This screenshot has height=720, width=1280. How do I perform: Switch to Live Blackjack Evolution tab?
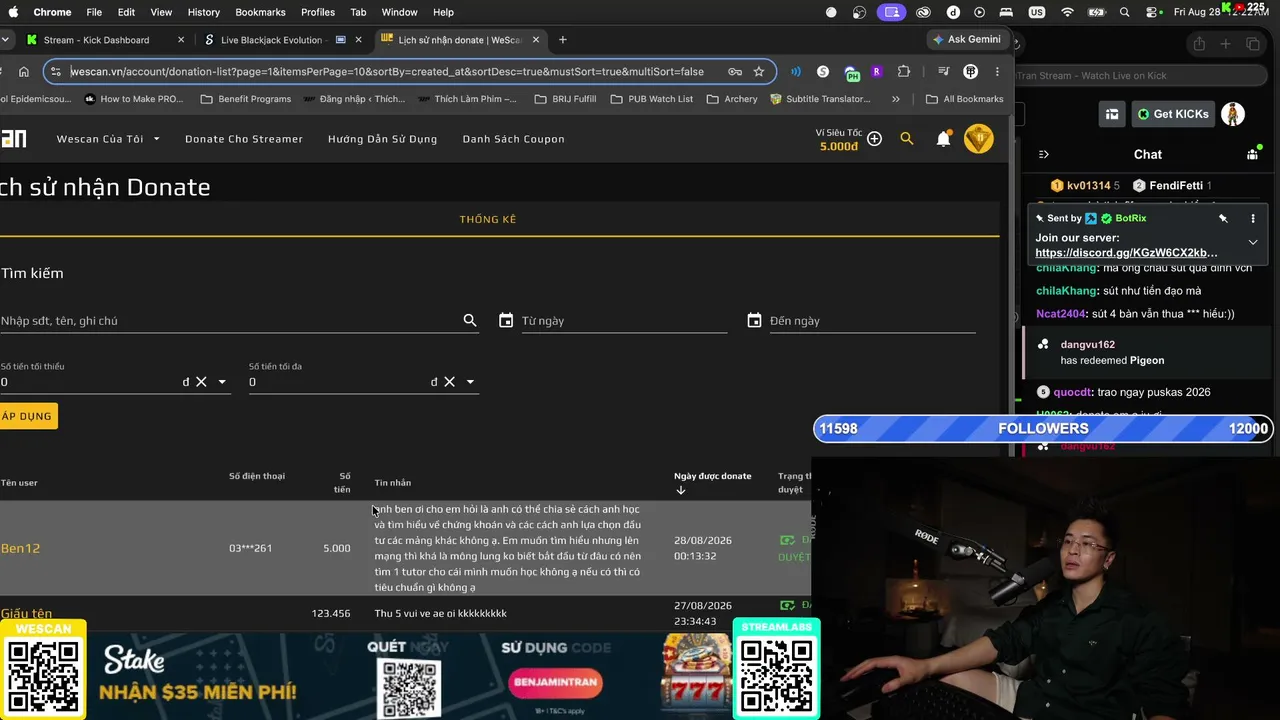pos(283,40)
